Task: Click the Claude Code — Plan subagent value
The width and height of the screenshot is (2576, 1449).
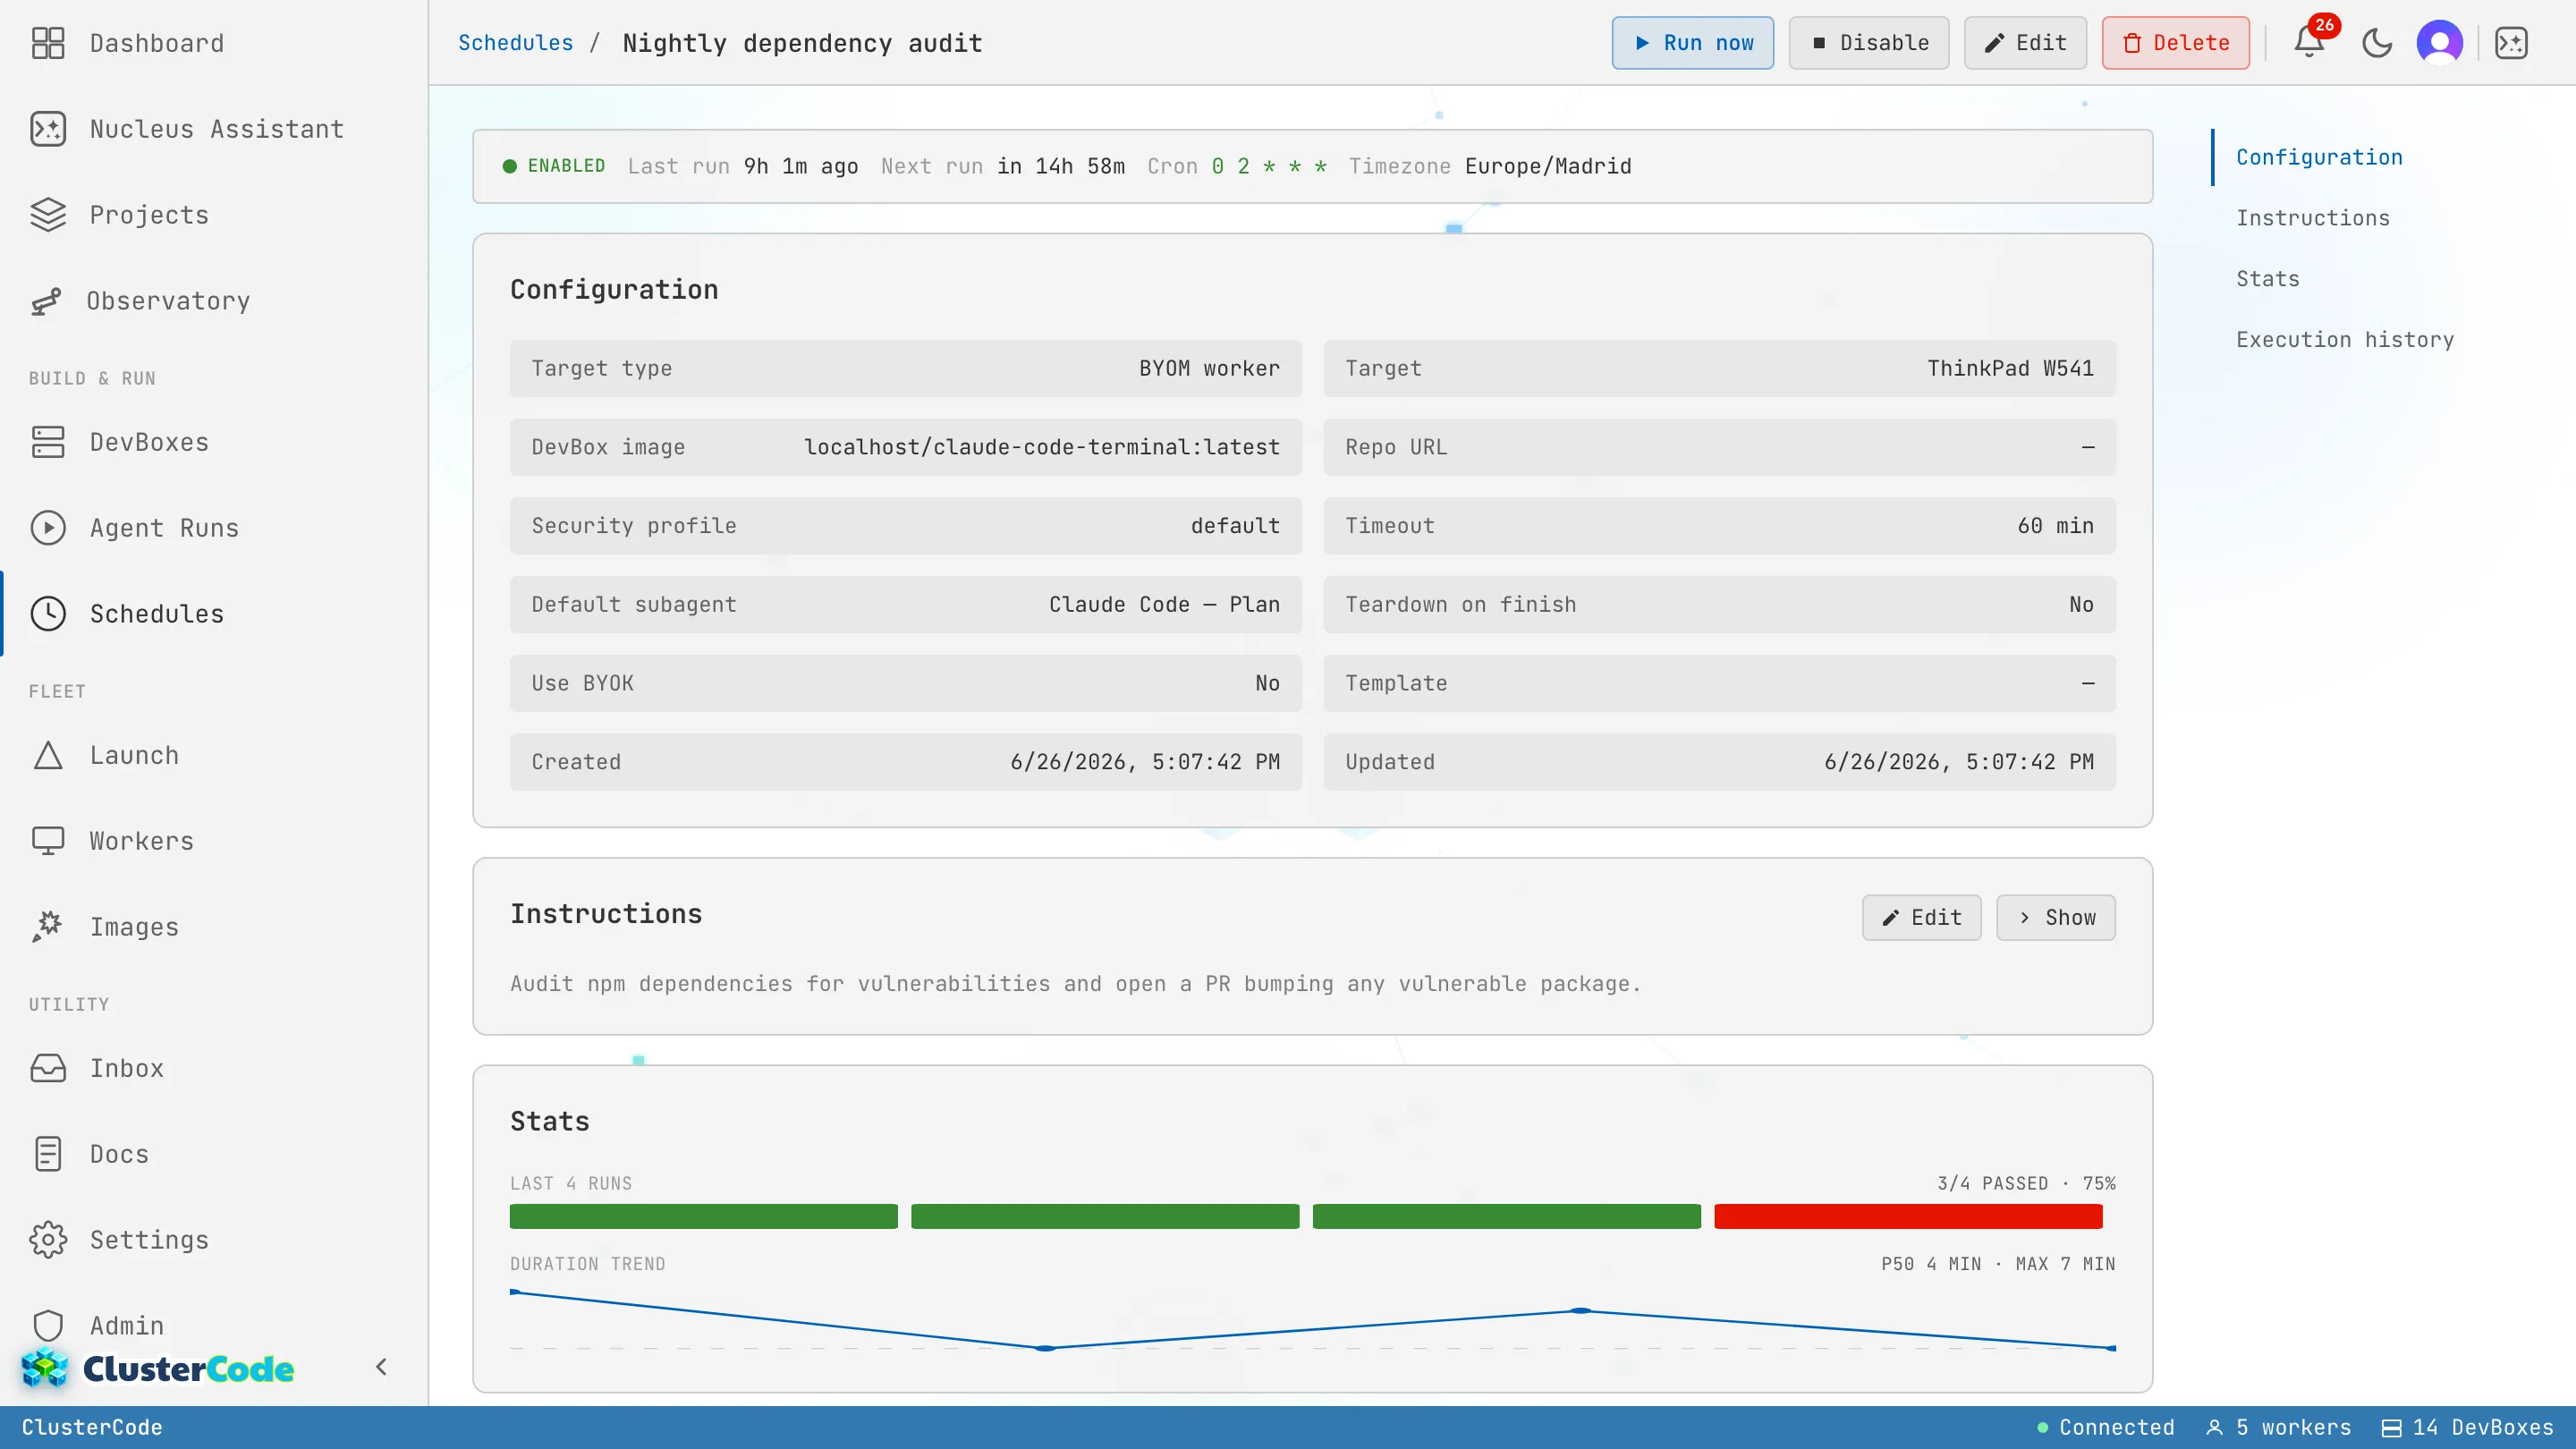Action: click(1164, 605)
